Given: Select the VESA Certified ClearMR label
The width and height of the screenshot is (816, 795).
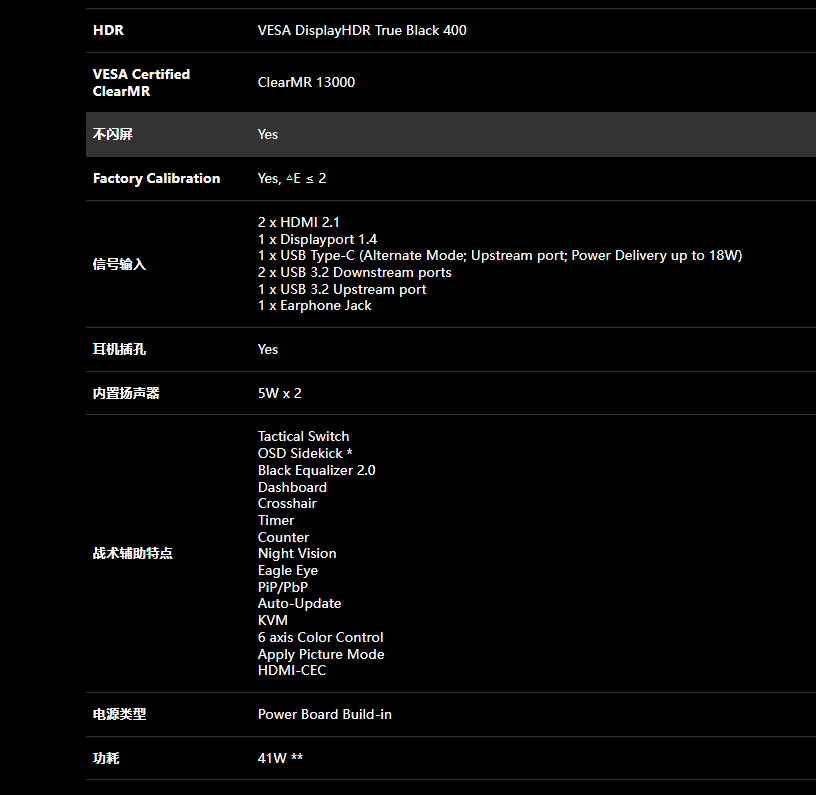Looking at the screenshot, I should (141, 82).
